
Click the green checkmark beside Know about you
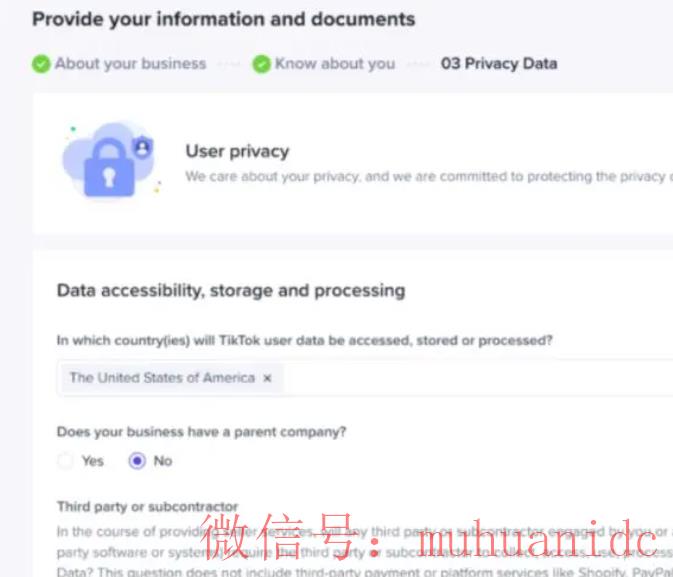click(261, 64)
